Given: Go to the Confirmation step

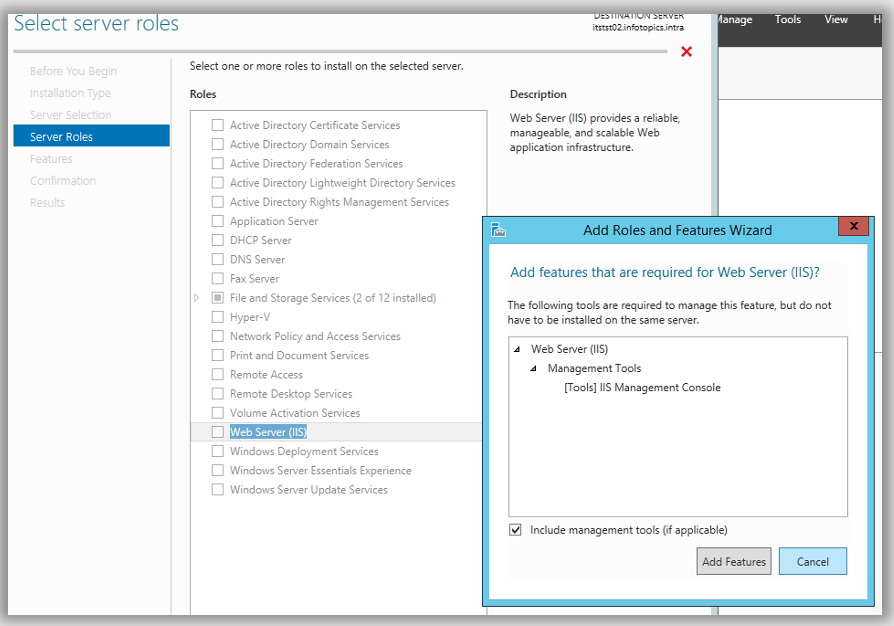Looking at the screenshot, I should tap(63, 181).
